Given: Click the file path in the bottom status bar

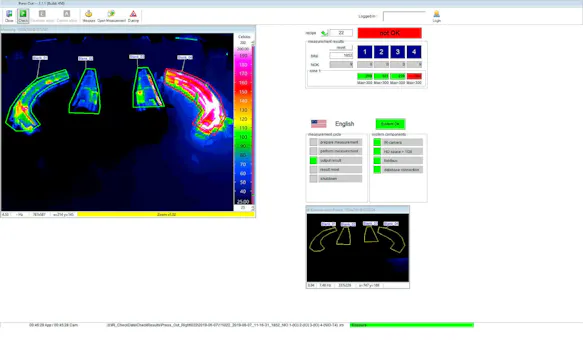Looking at the screenshot, I should 225,325.
